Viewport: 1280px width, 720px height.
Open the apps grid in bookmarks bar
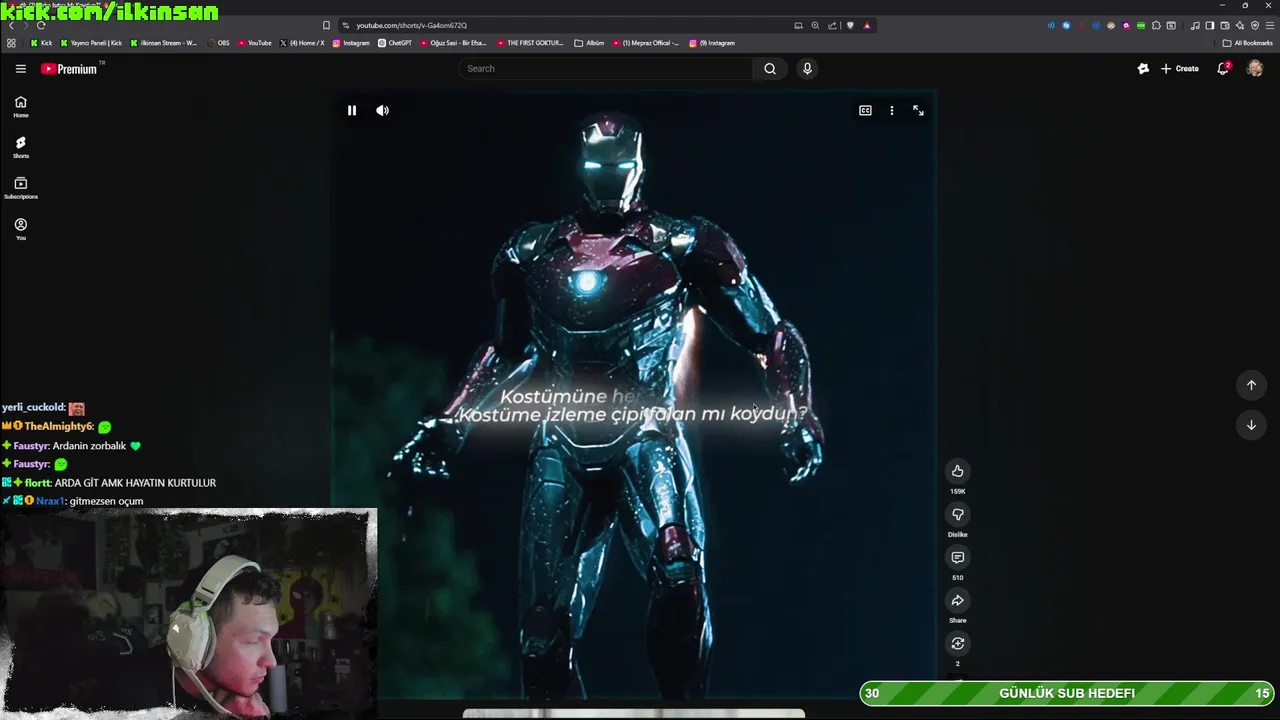click(x=11, y=43)
